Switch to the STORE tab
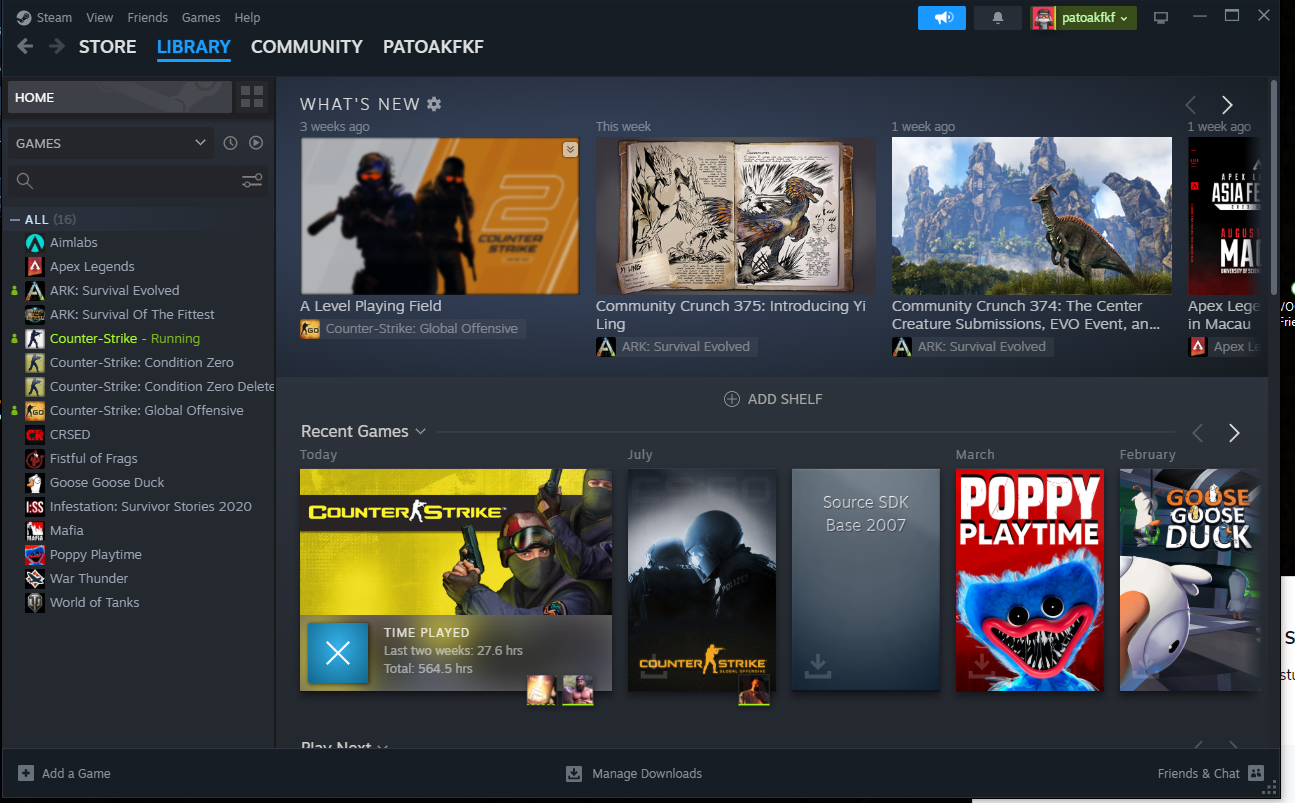 (x=107, y=47)
